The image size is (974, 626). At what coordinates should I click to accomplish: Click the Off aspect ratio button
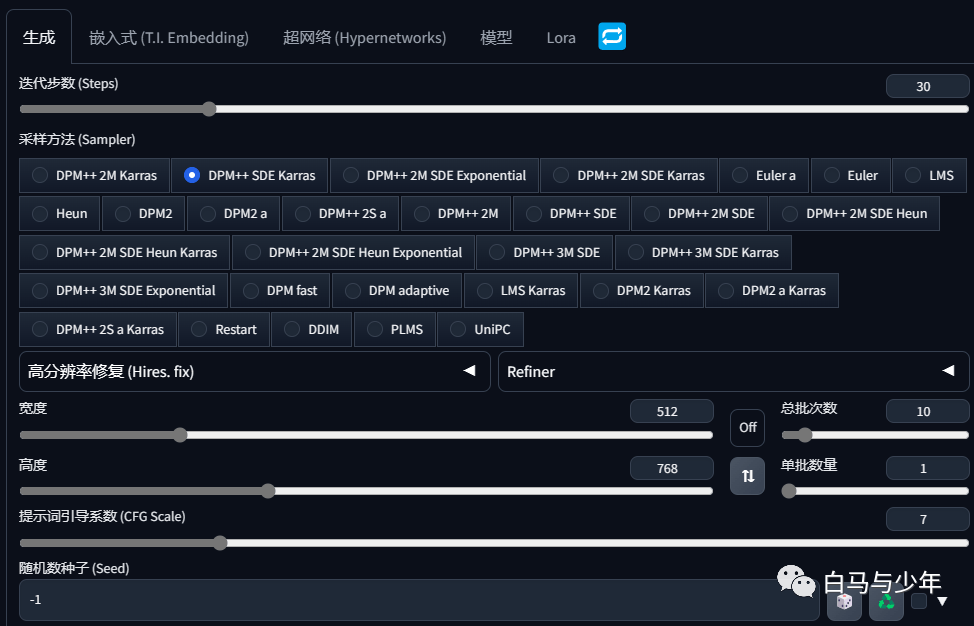(x=747, y=427)
